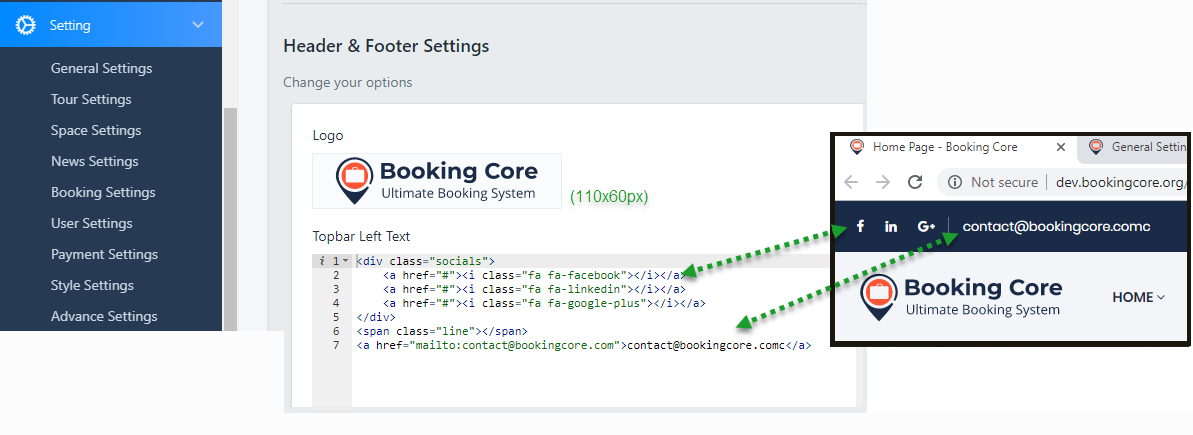
Task: Click the LinkedIn icon in topbar
Action: tap(891, 227)
